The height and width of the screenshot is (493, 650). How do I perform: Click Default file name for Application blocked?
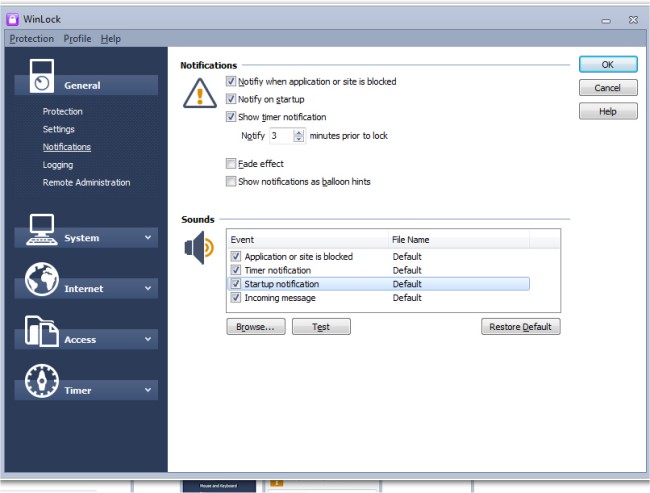point(407,256)
